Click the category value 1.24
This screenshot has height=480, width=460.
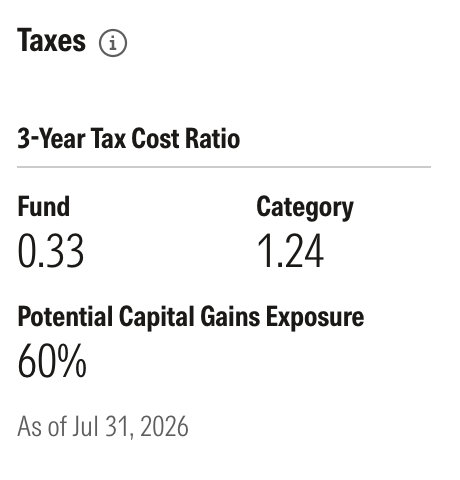click(290, 251)
